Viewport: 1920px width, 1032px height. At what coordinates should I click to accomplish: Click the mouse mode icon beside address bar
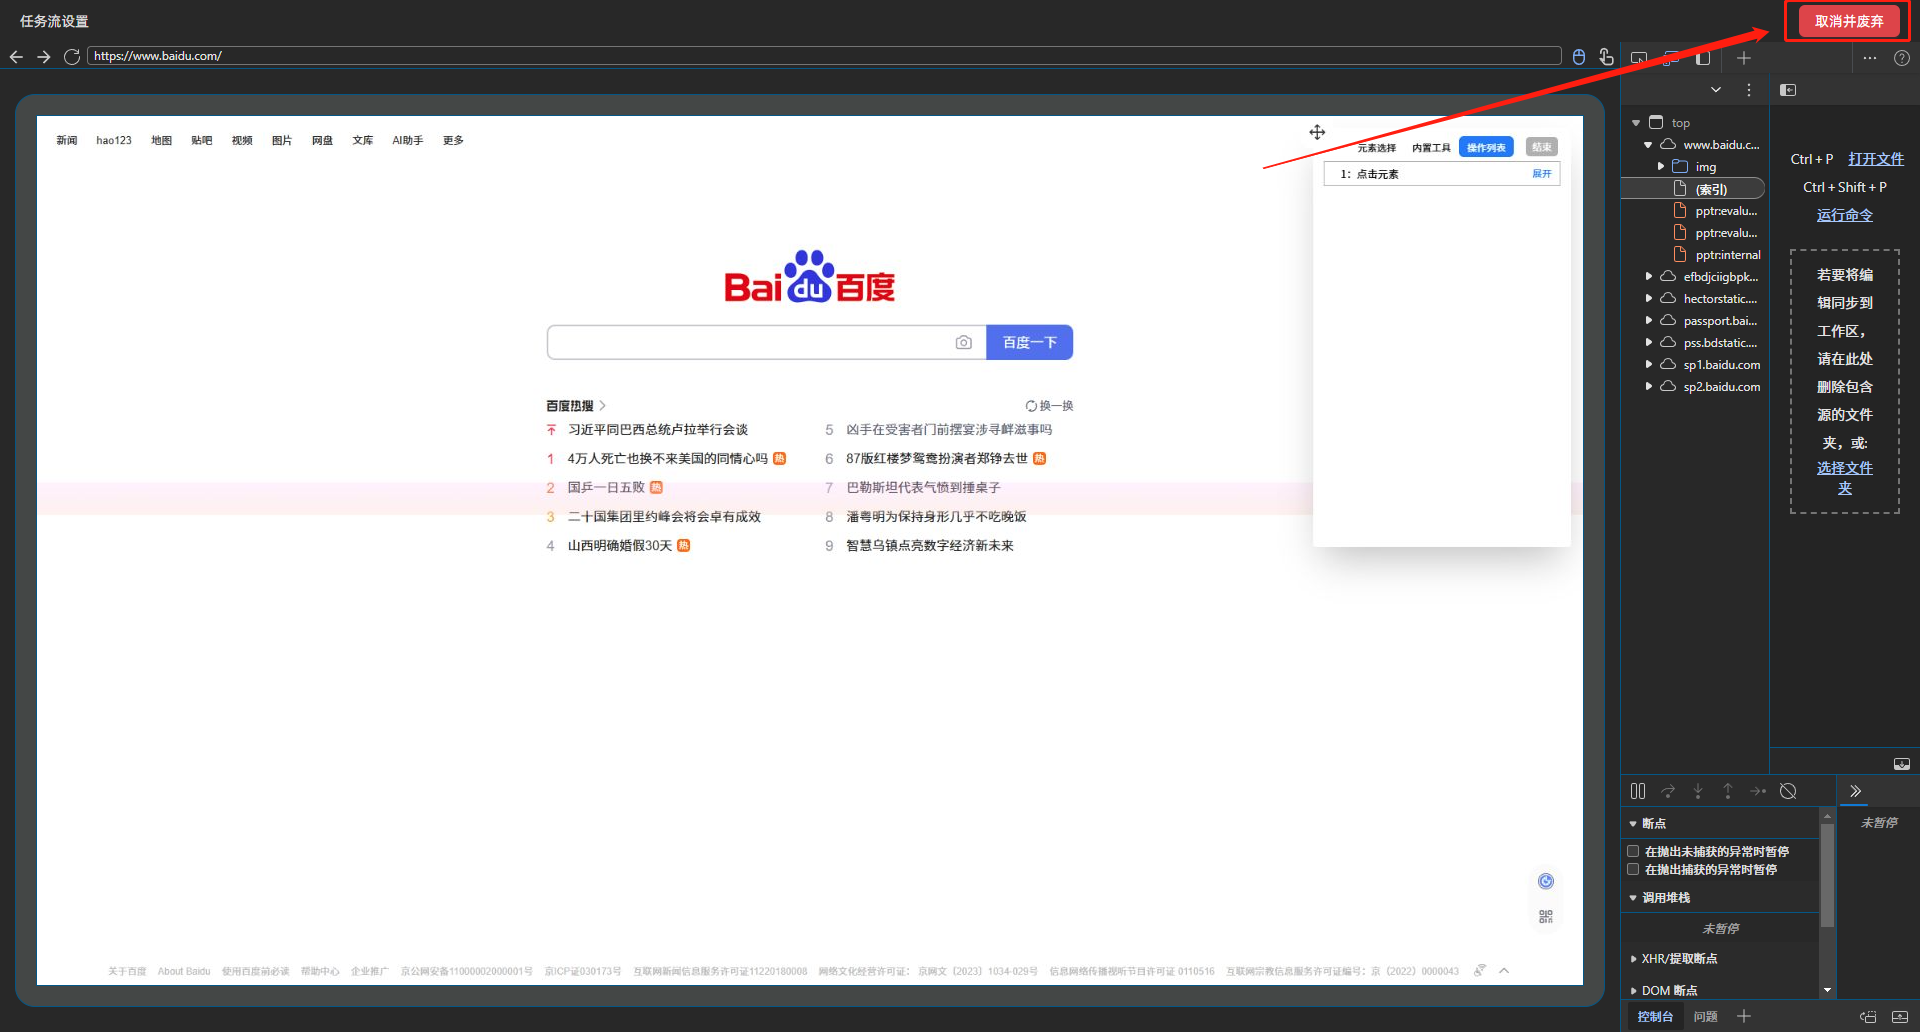[x=1579, y=57]
